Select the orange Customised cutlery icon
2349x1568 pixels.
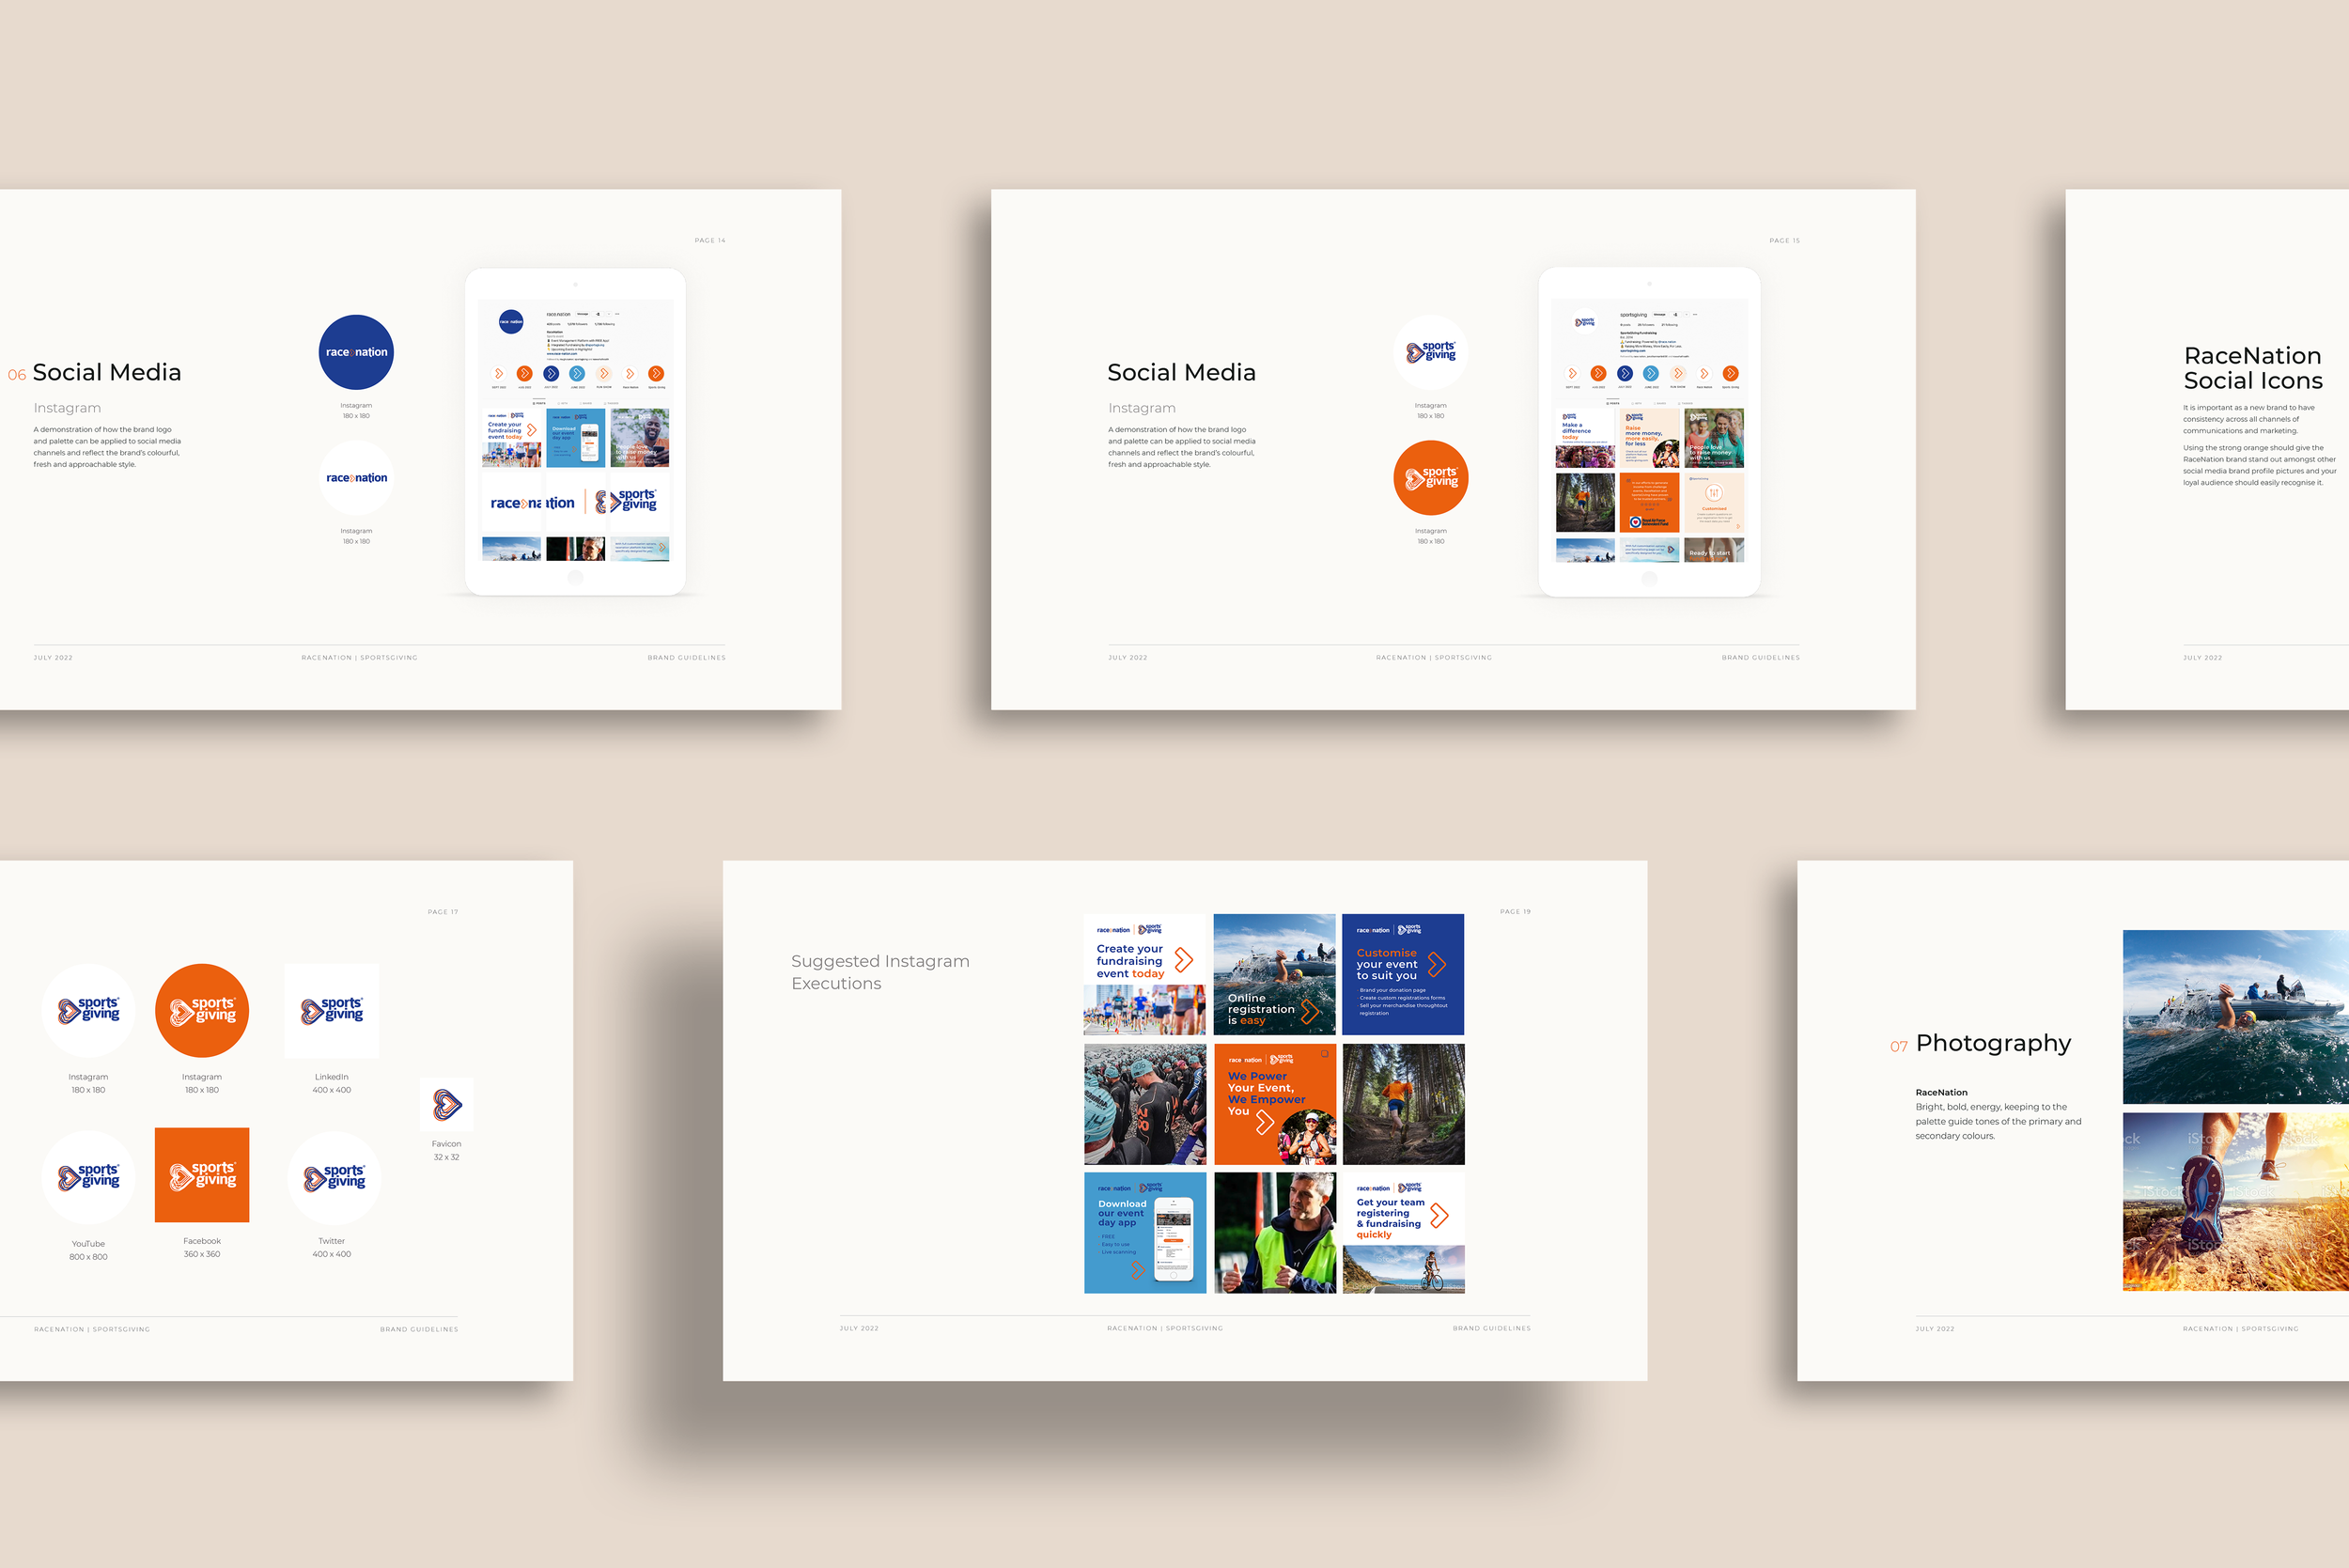[x=1715, y=491]
